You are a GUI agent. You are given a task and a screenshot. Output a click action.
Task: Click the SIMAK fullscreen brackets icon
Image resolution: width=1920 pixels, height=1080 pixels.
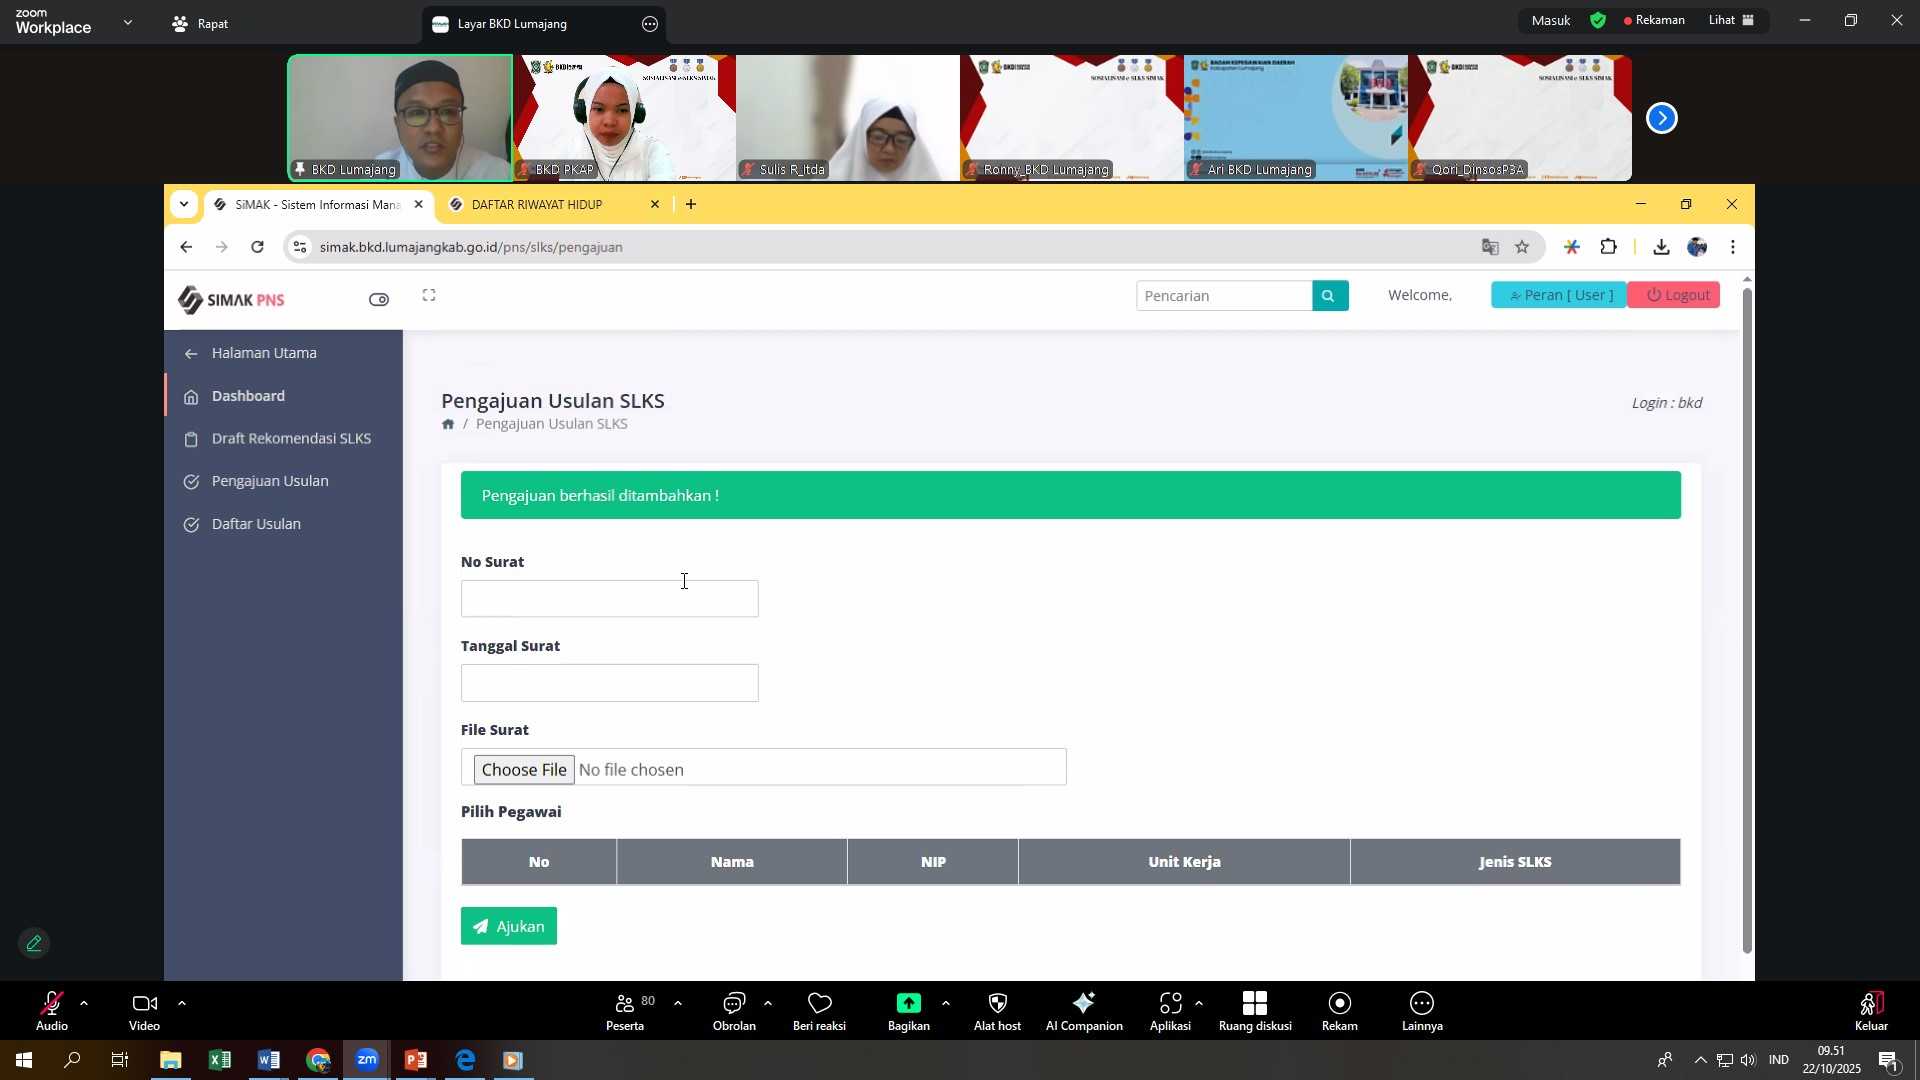click(x=429, y=296)
